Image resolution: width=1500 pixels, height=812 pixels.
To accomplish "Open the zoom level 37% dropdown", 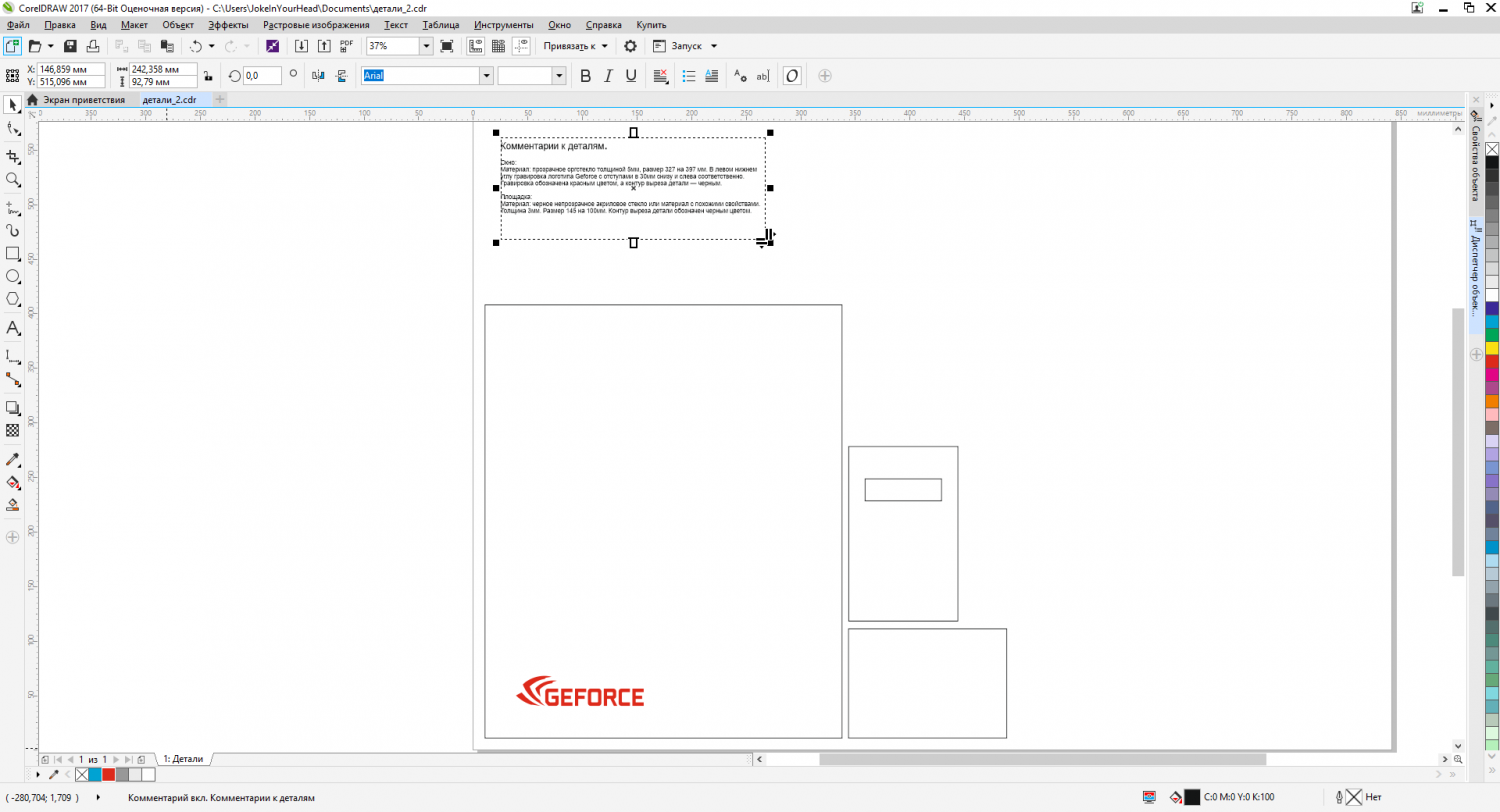I will coord(427,46).
